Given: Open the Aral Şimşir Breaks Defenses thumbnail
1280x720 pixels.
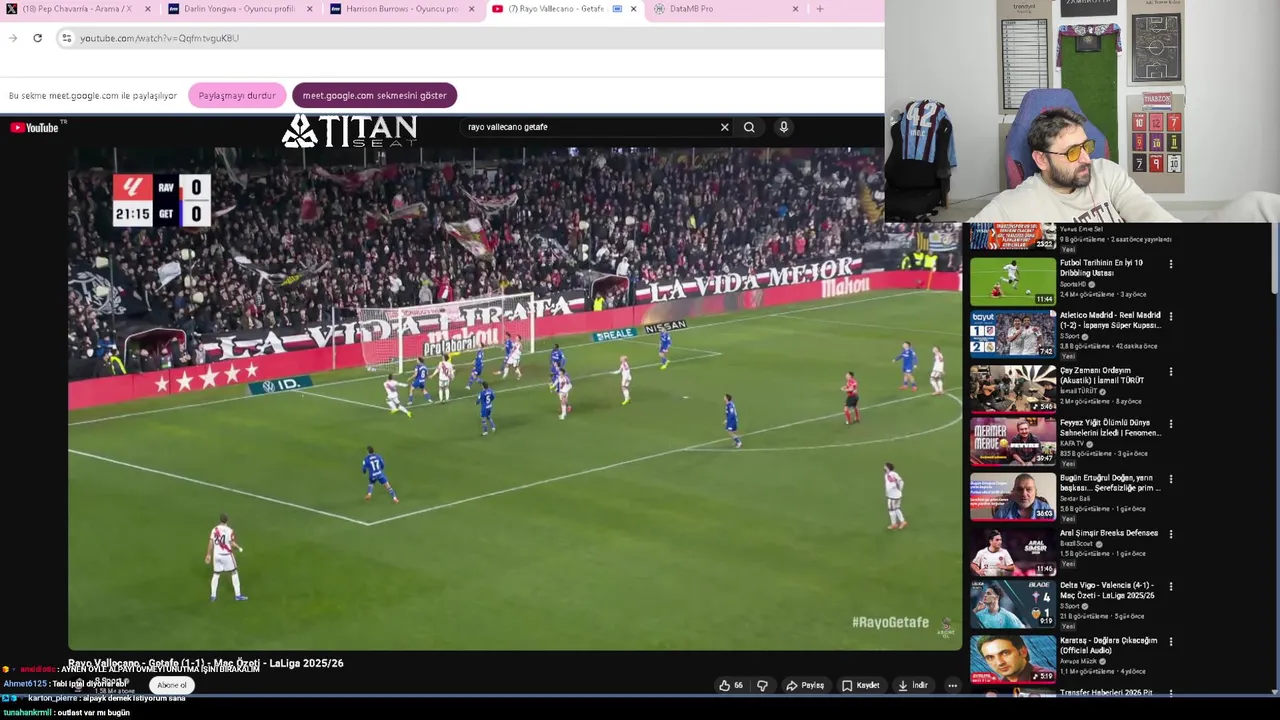Looking at the screenshot, I should pos(1012,550).
